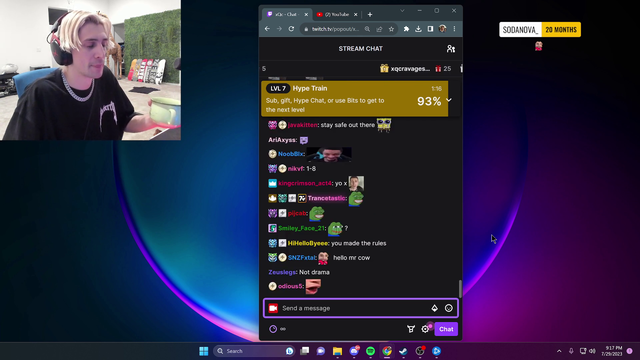
Task: Open the Community users icon in Stream Chat
Action: click(x=451, y=49)
